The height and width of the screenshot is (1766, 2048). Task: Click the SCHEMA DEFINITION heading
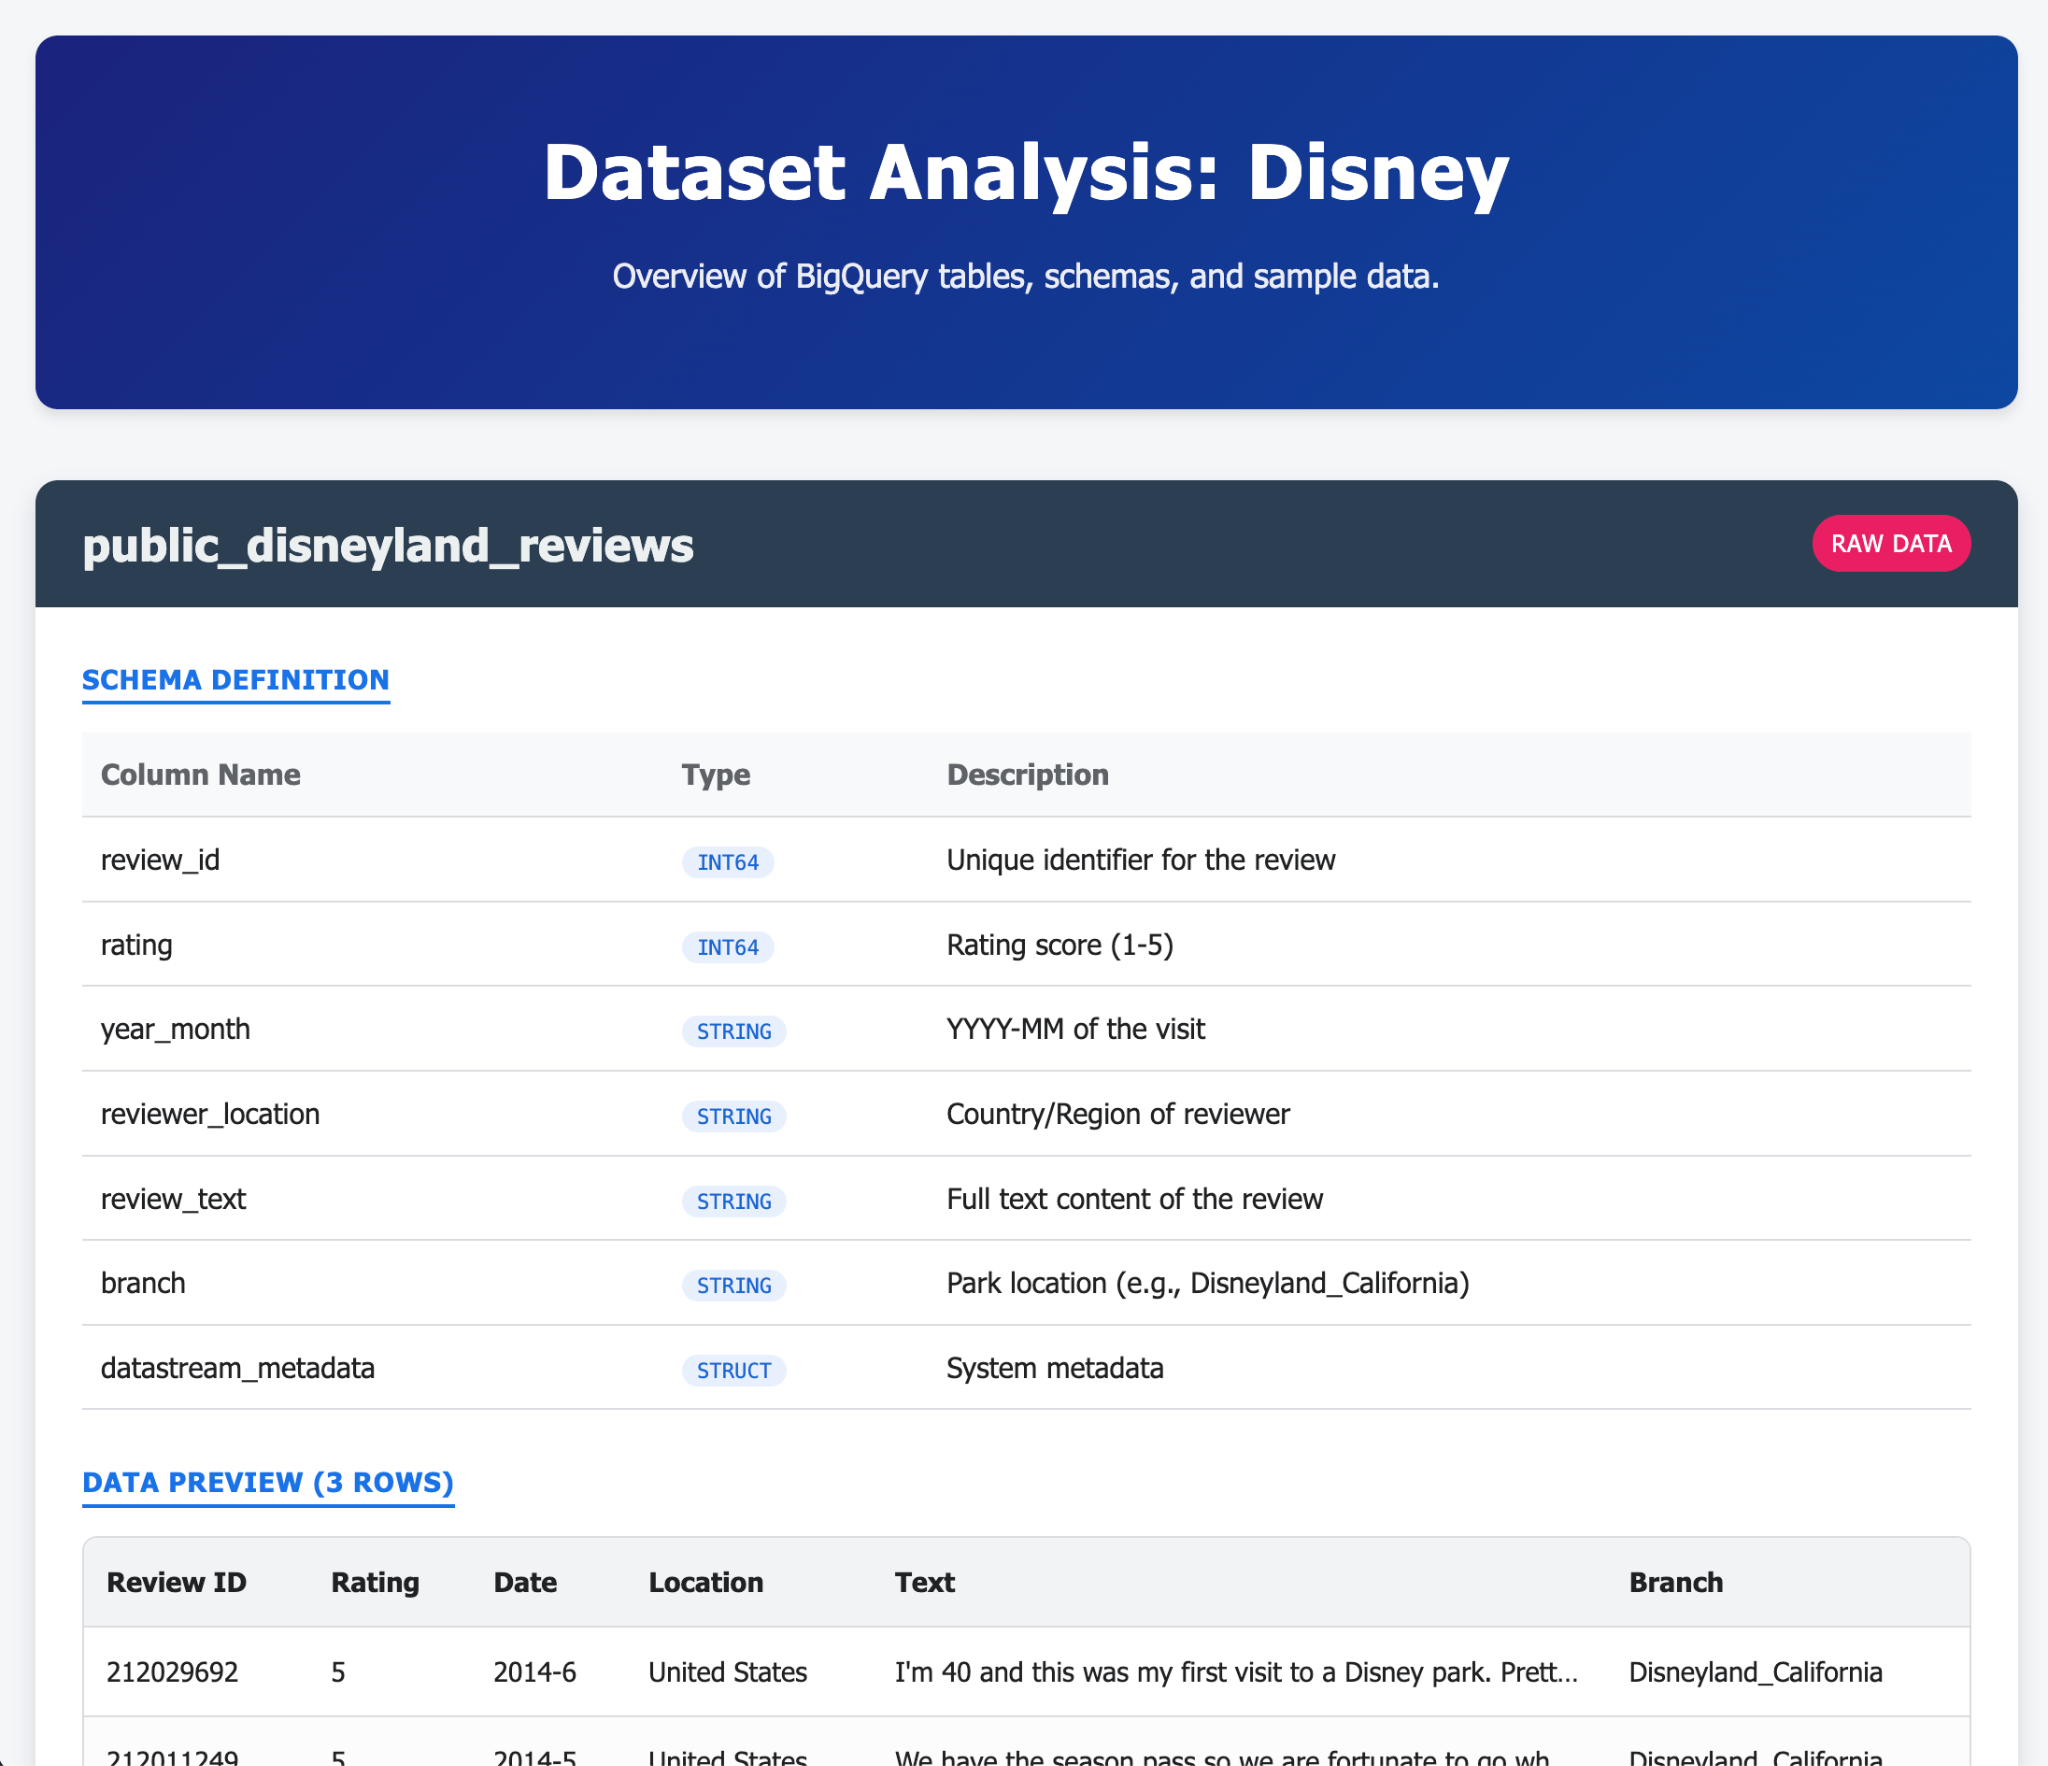click(235, 680)
